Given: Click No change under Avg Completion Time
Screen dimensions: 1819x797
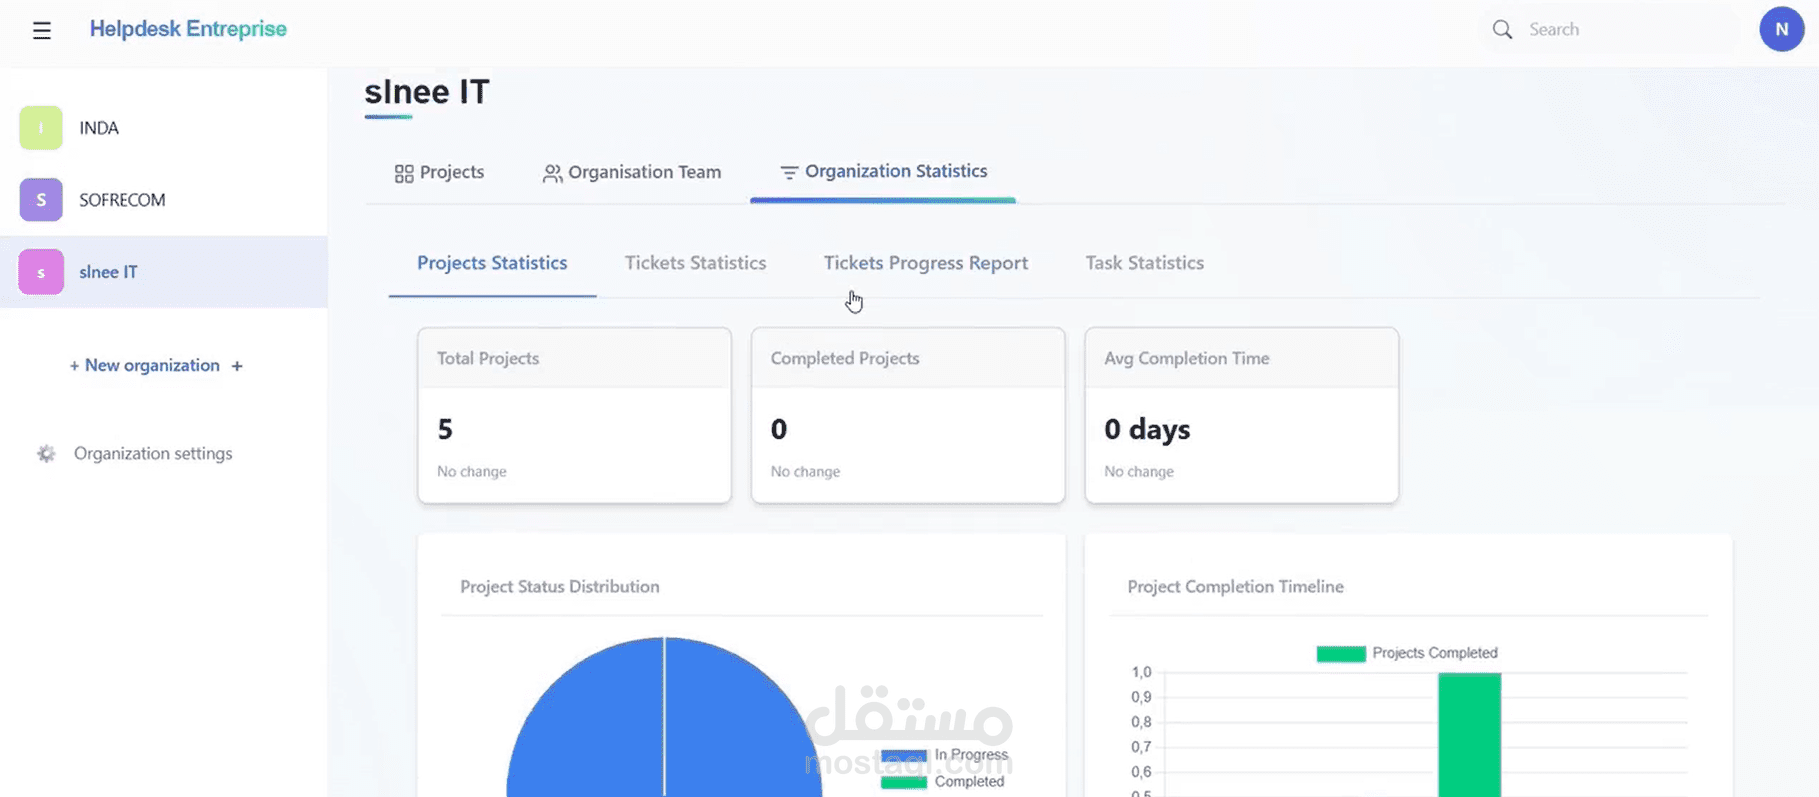Looking at the screenshot, I should (1139, 472).
